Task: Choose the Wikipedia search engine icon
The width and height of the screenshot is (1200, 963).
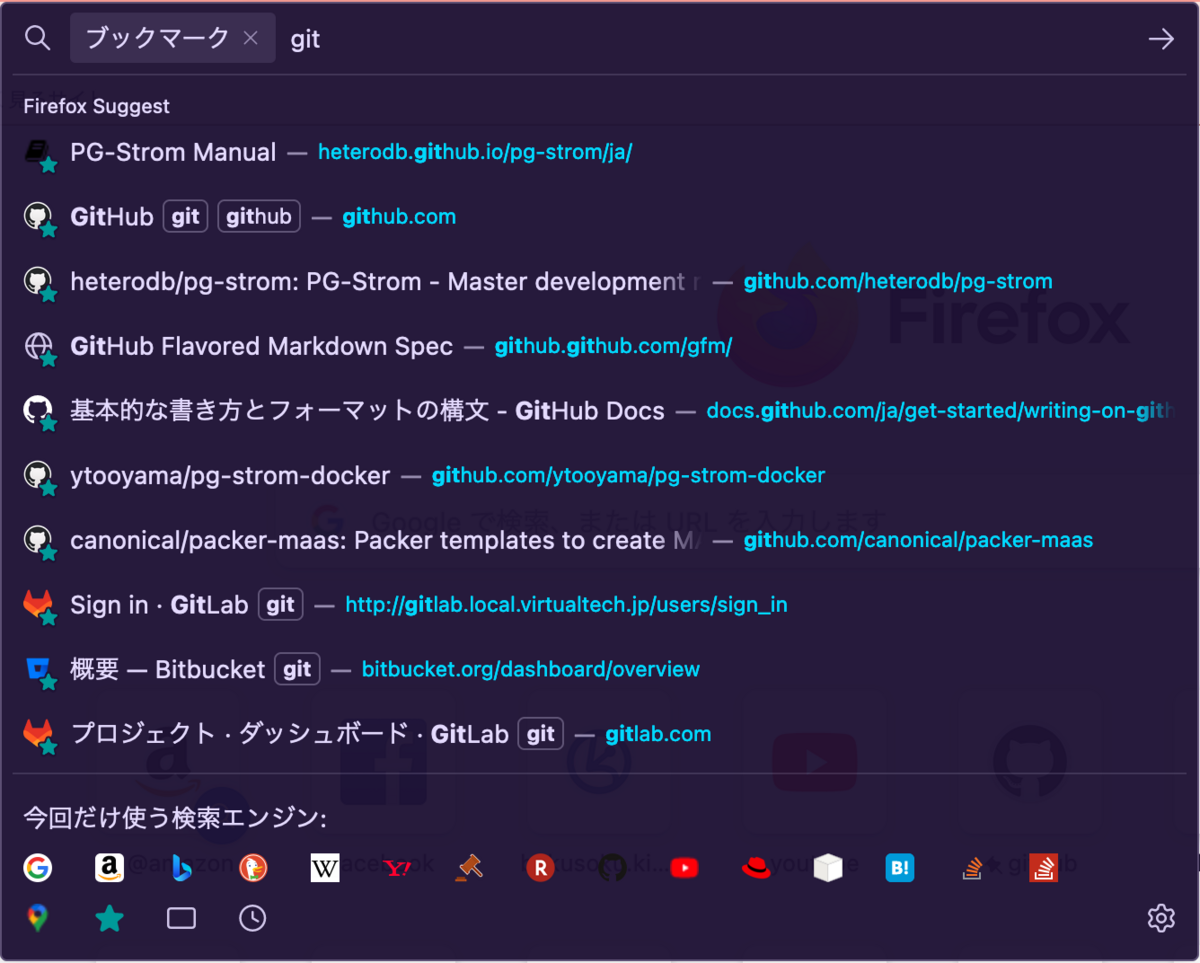Action: coord(325,867)
